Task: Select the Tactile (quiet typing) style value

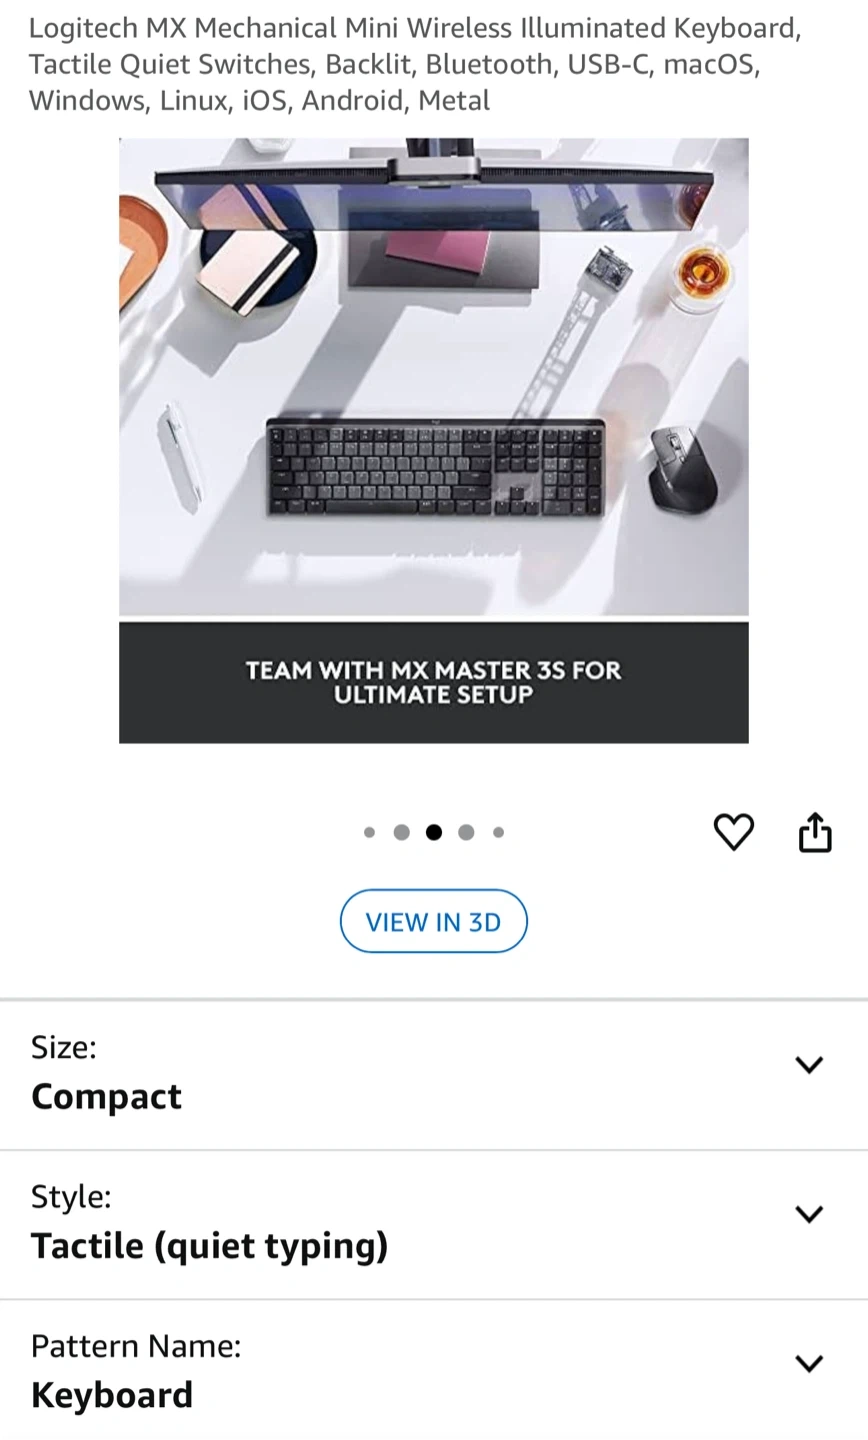Action: tap(209, 1246)
